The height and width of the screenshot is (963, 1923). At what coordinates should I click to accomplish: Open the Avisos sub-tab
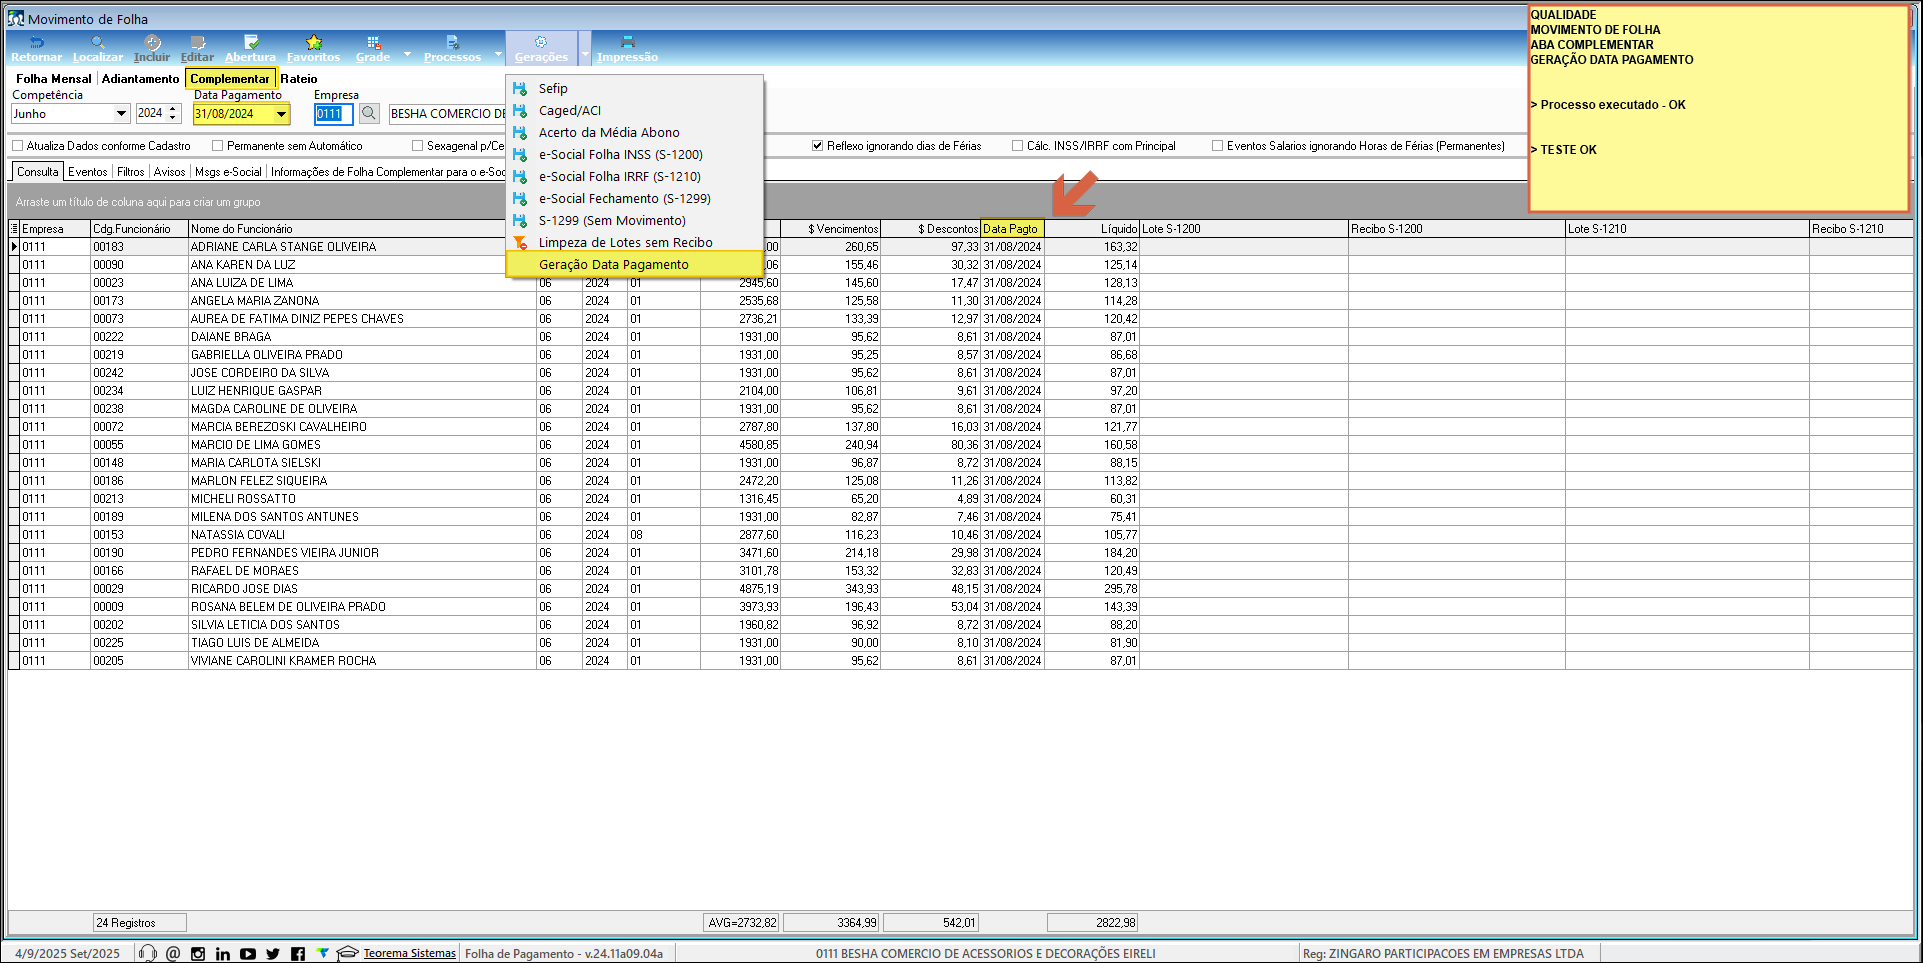tap(169, 172)
